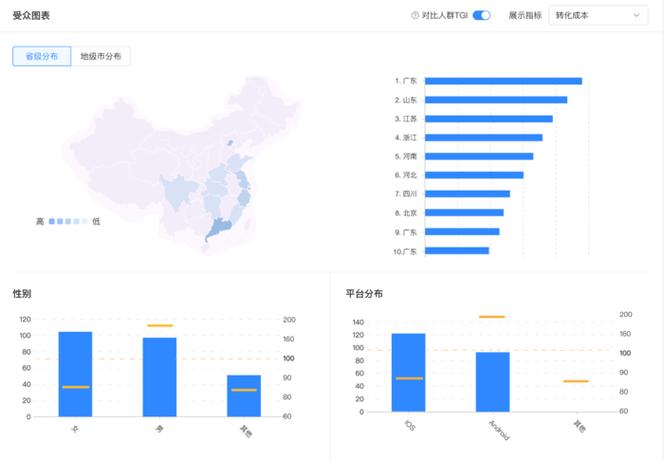Screen dimensions: 664x460
Task: Click the bar for 8. 北京
Action: click(464, 213)
